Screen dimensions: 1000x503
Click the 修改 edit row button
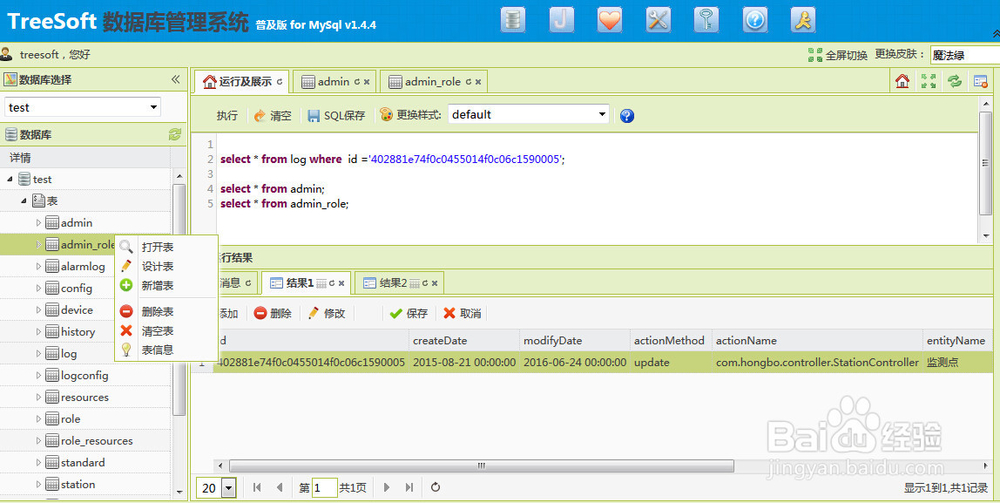[326, 313]
